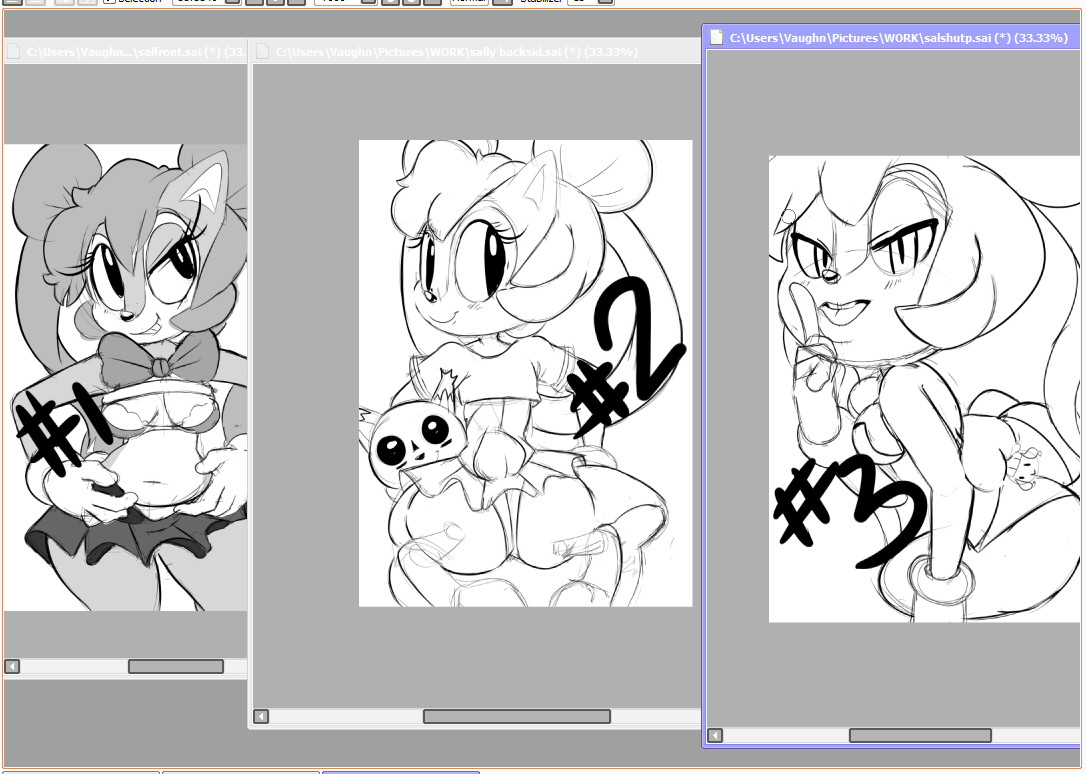Screen dimensions: 1086x774
Task: Click the #3 sketch canvas in salshutp.sai
Action: (x=924, y=389)
